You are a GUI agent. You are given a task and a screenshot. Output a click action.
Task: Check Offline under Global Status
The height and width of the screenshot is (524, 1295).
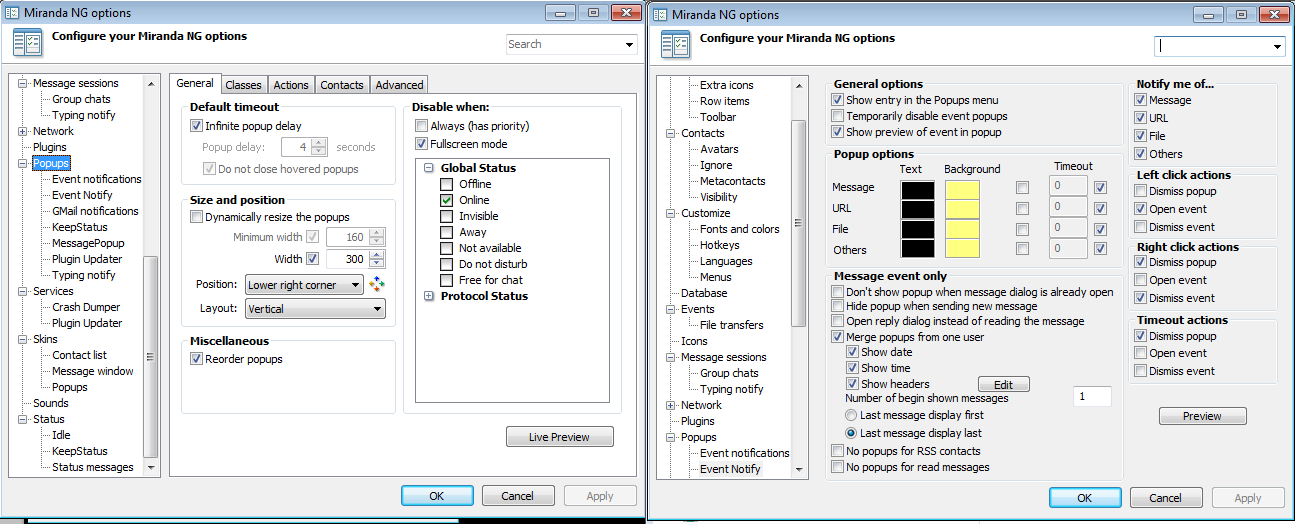click(447, 184)
